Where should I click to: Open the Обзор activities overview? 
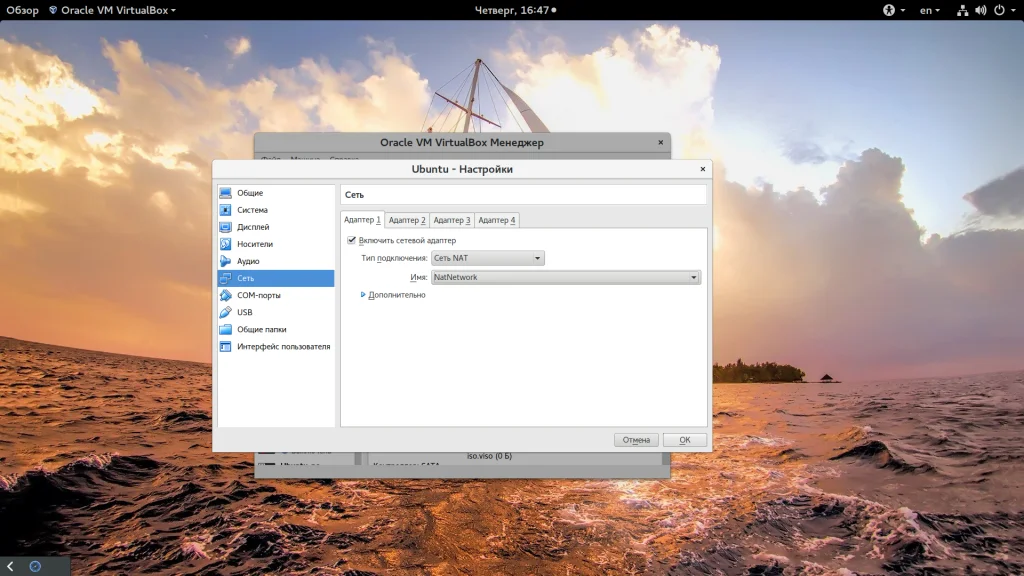pyautogui.click(x=22, y=9)
